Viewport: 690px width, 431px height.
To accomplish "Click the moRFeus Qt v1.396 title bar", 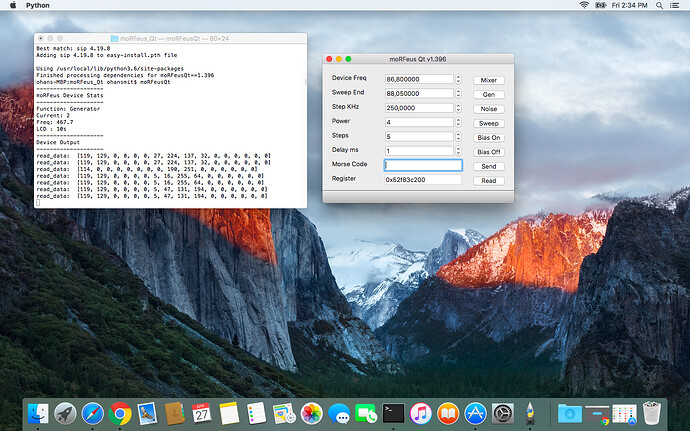I will click(418, 59).
